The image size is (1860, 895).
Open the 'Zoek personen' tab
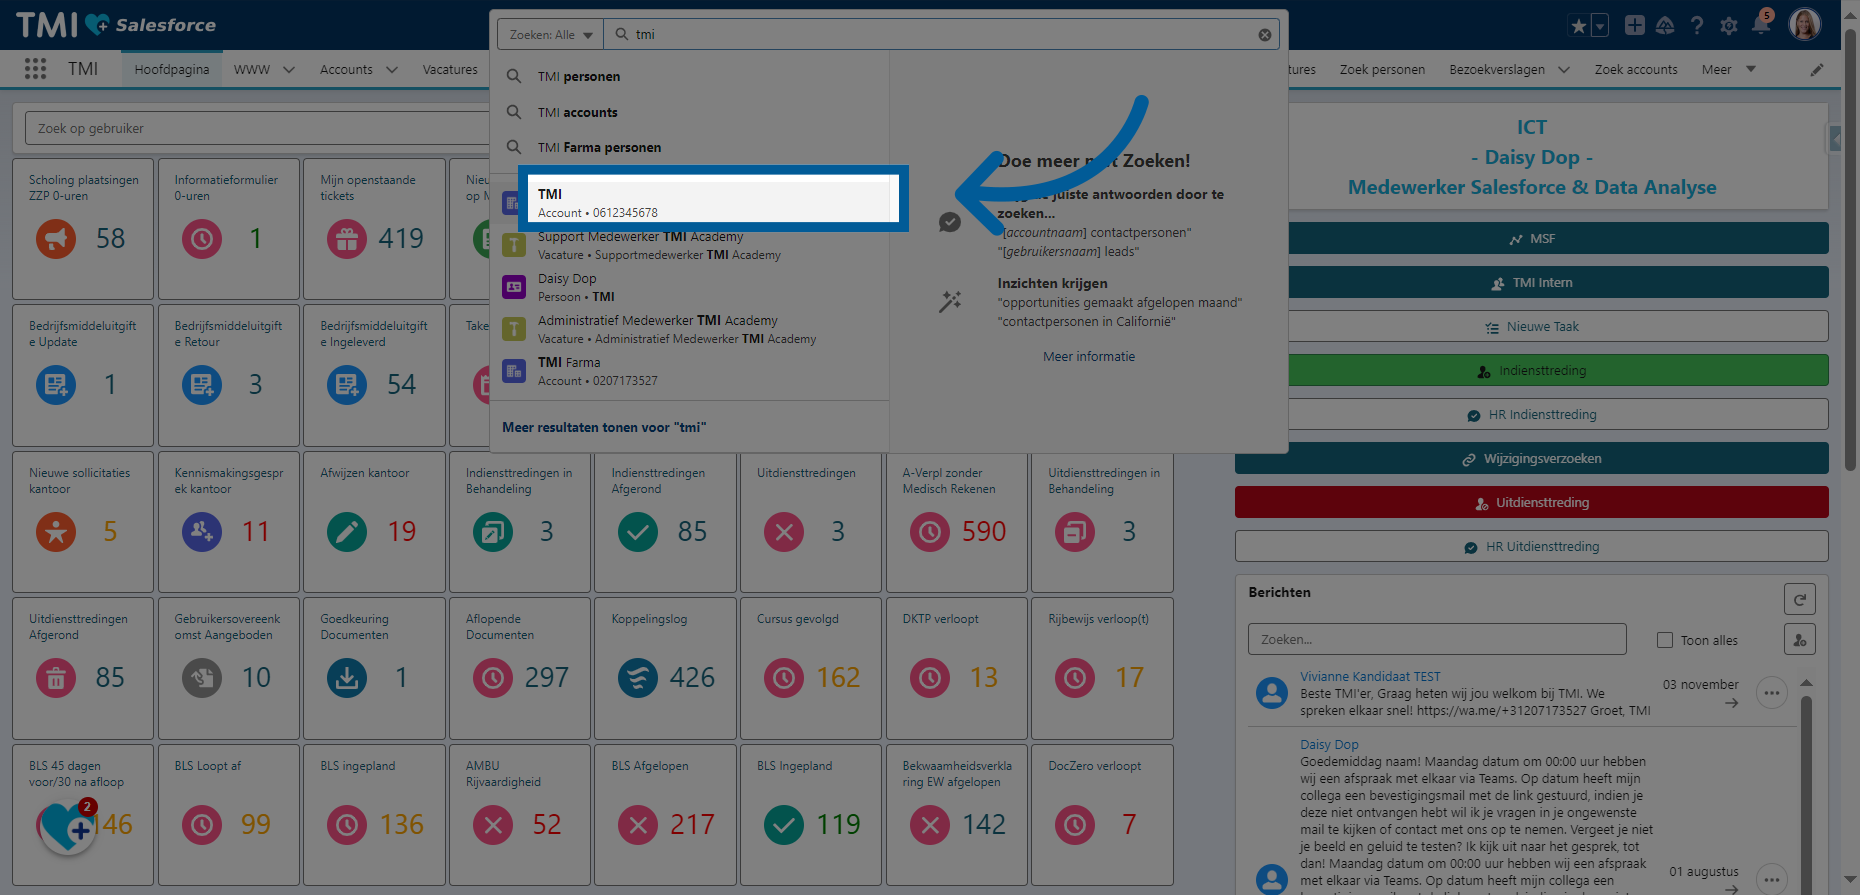[1382, 69]
